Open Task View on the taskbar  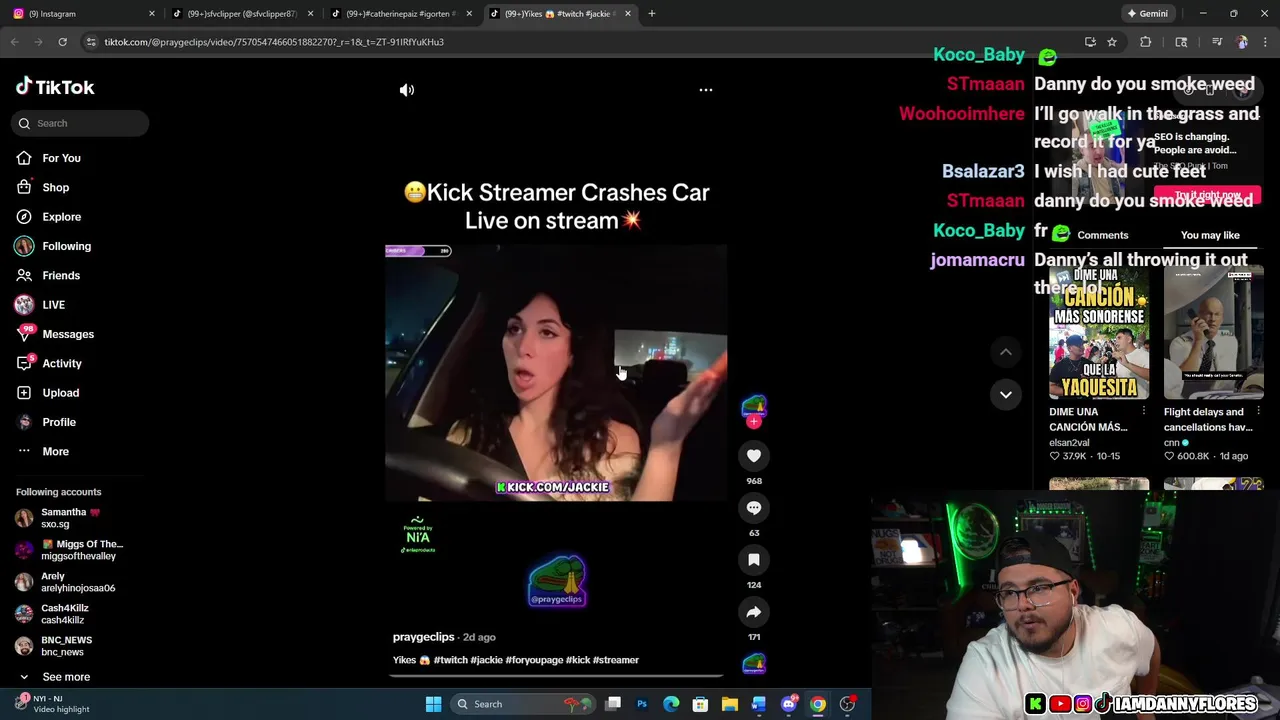coord(613,704)
